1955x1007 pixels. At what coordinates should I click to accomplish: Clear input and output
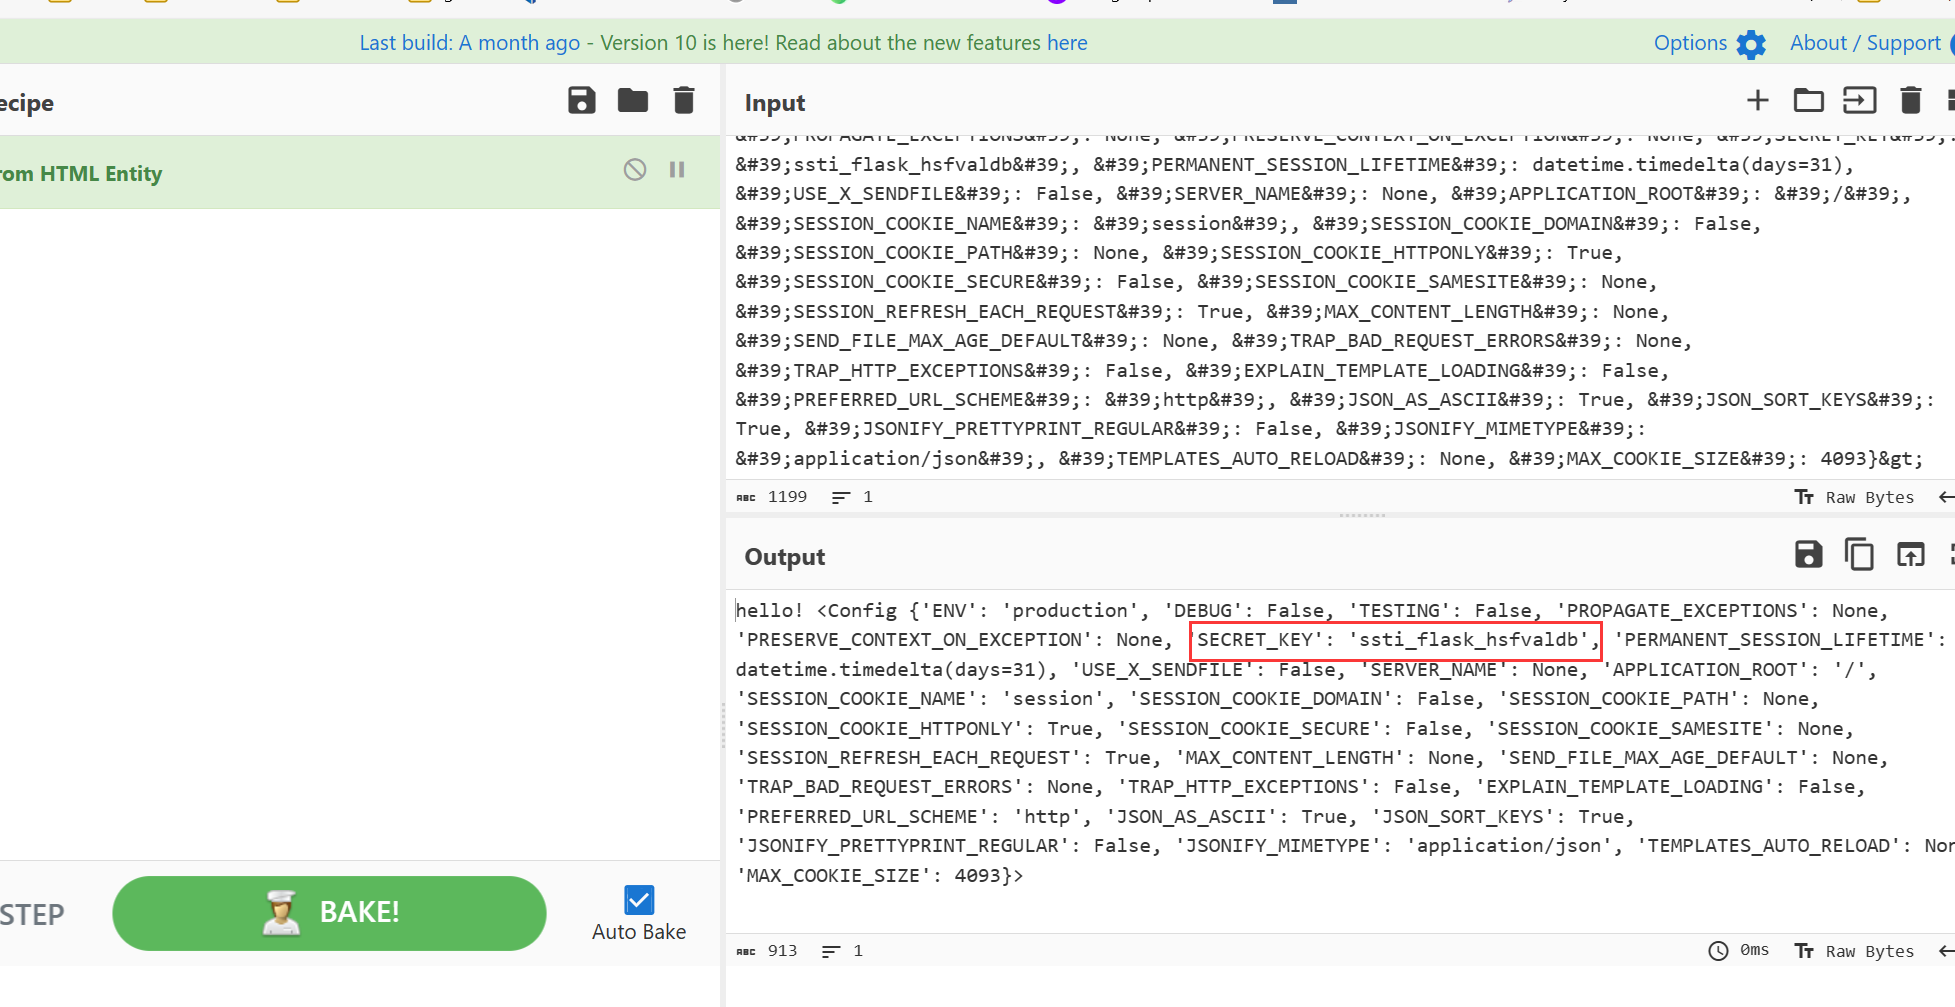click(x=1910, y=100)
